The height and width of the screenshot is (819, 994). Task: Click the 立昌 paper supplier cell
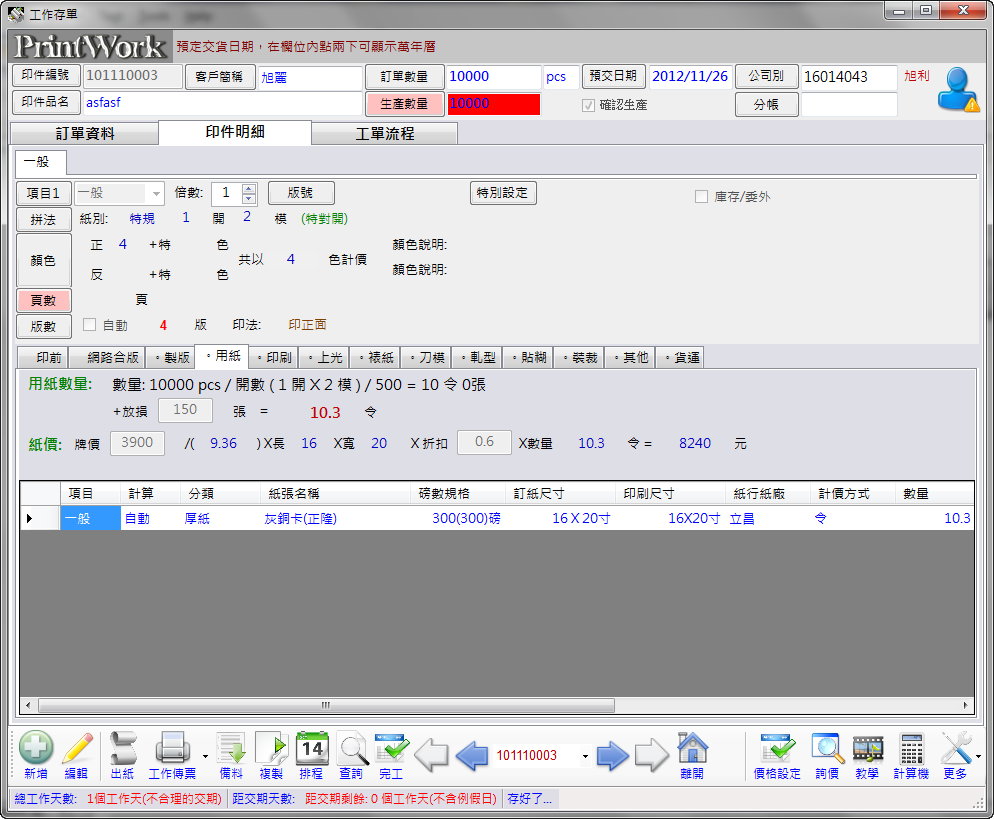(768, 519)
